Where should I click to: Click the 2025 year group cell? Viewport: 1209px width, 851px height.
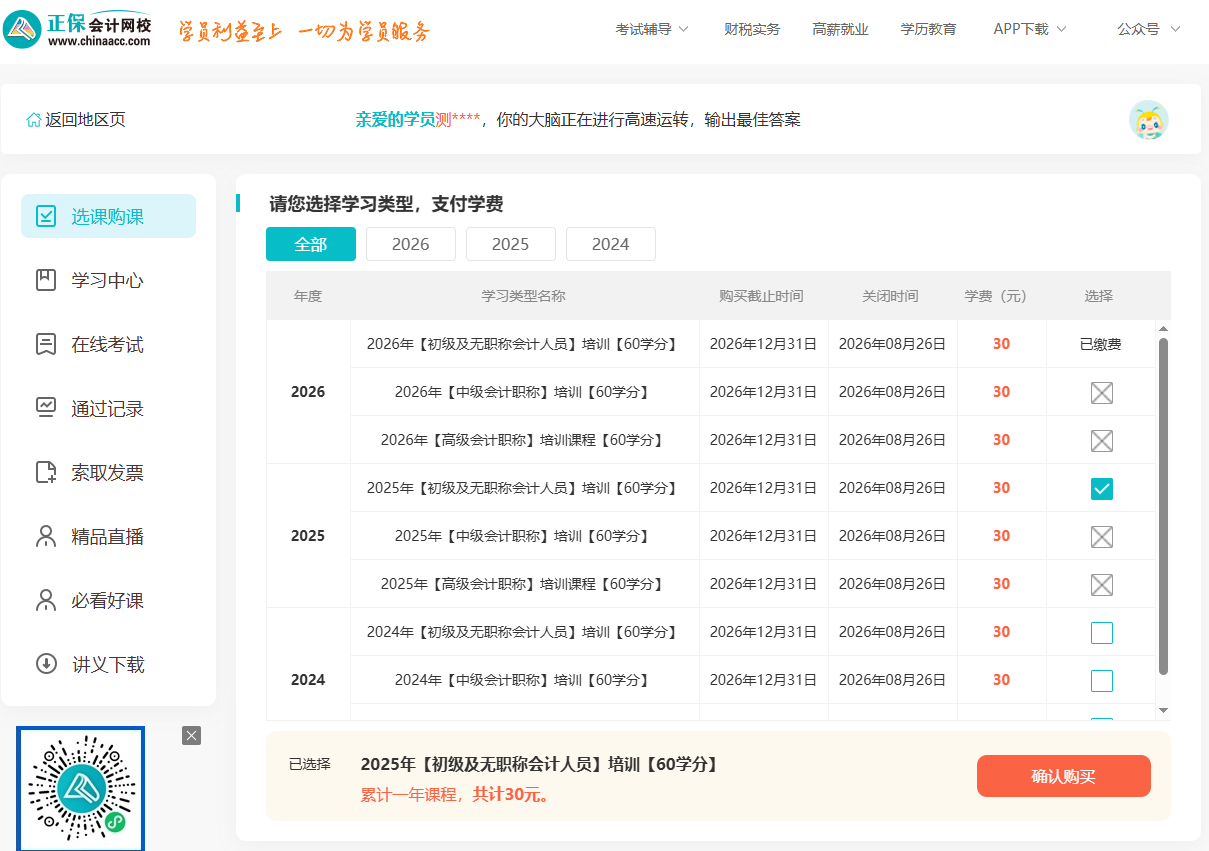coord(308,536)
